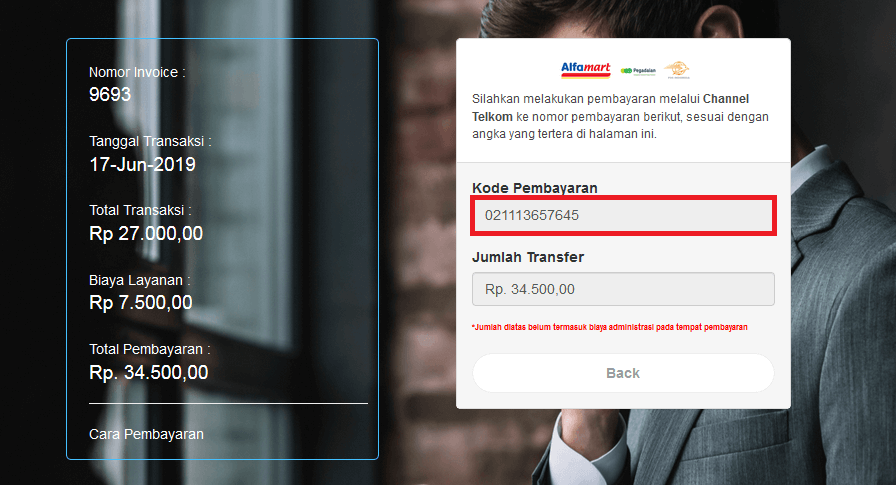
Task: Click the Biaya Layanan amount Rp 7.500,00
Action: pyautogui.click(x=141, y=303)
